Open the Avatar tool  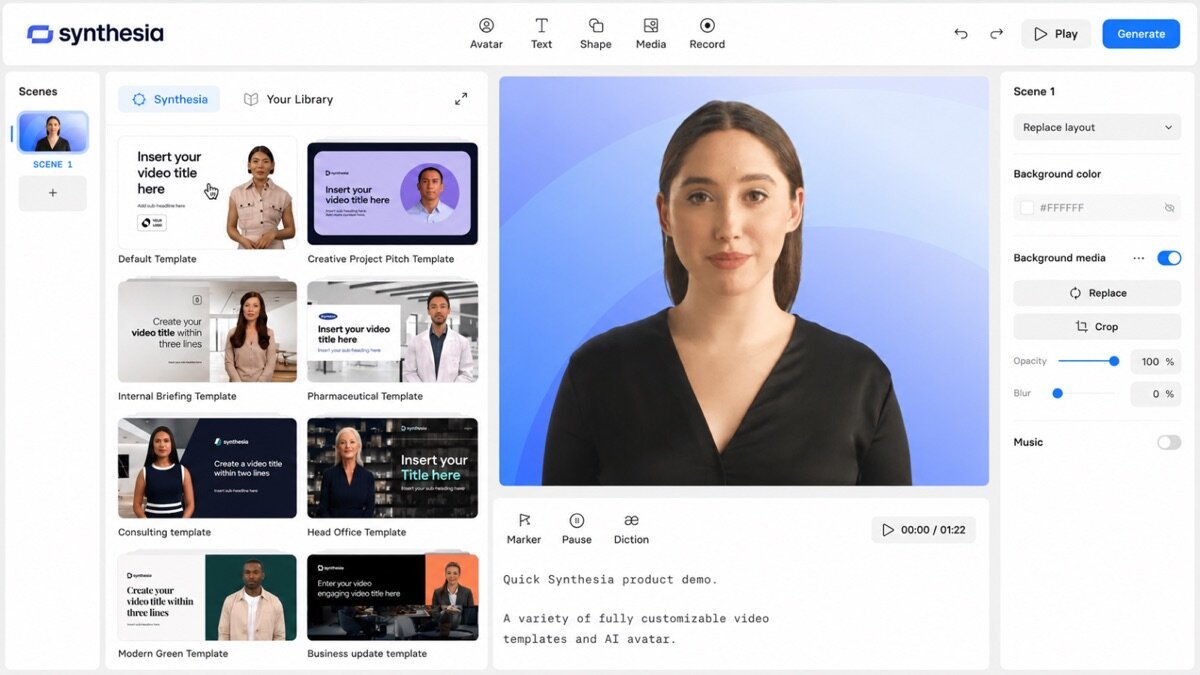coord(486,33)
